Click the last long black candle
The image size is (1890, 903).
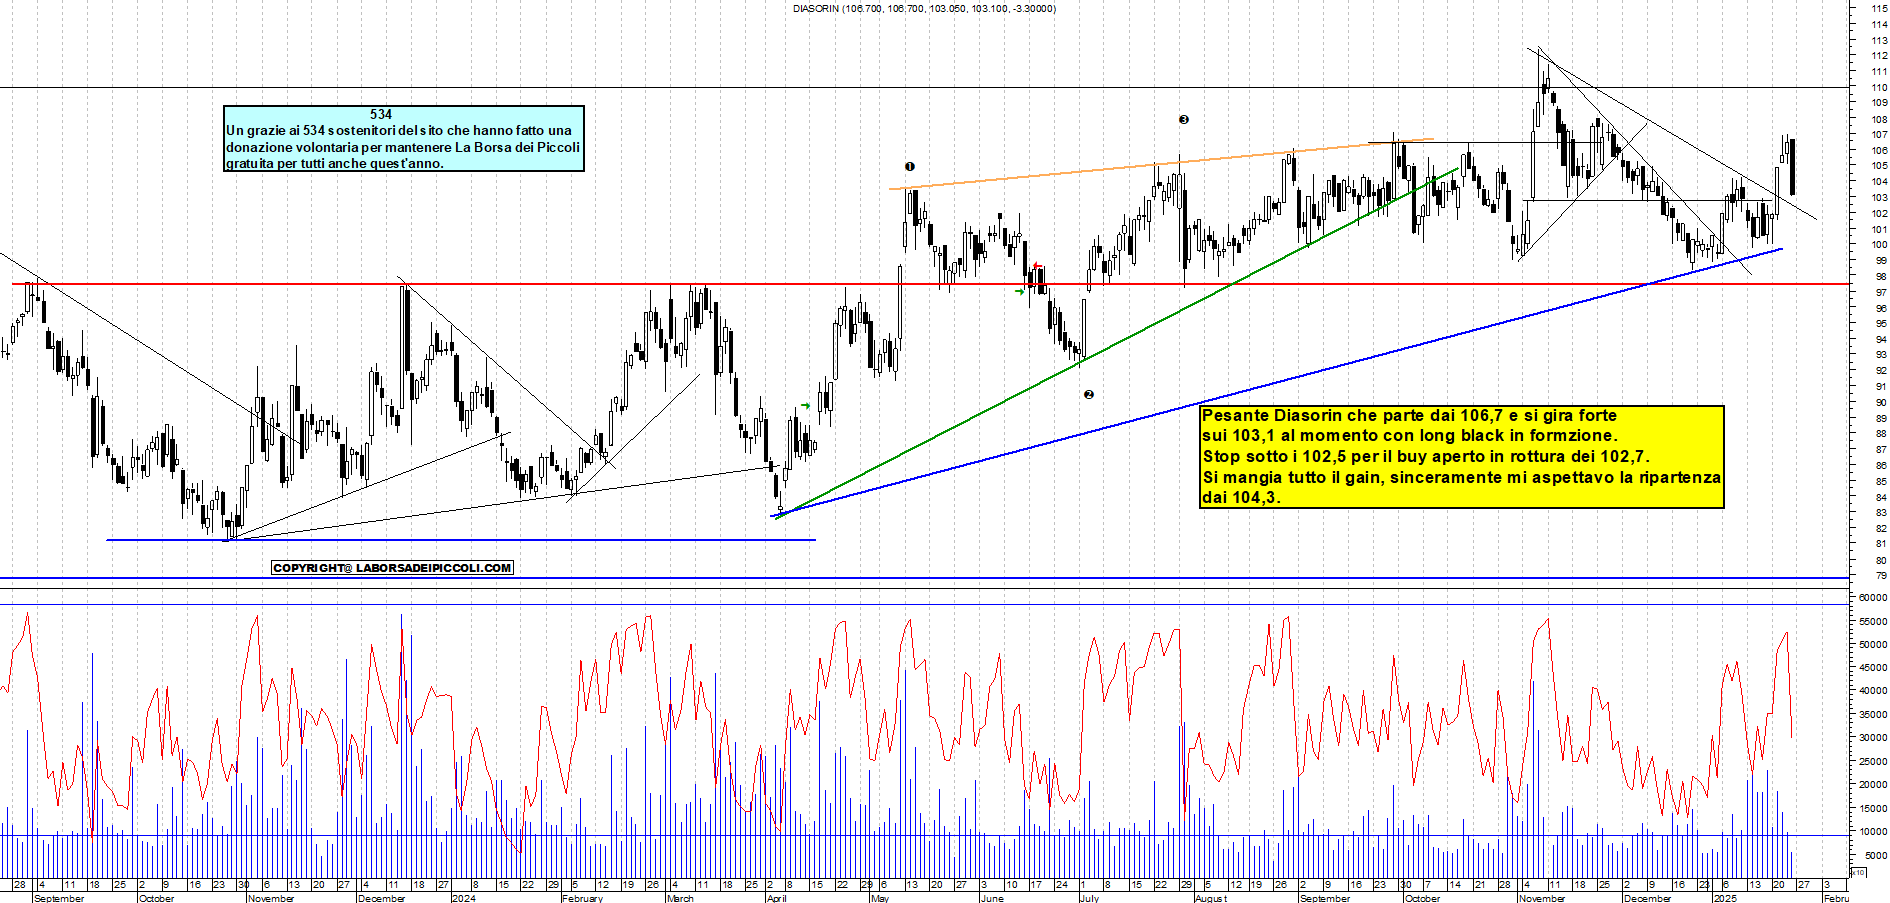pos(1792,167)
